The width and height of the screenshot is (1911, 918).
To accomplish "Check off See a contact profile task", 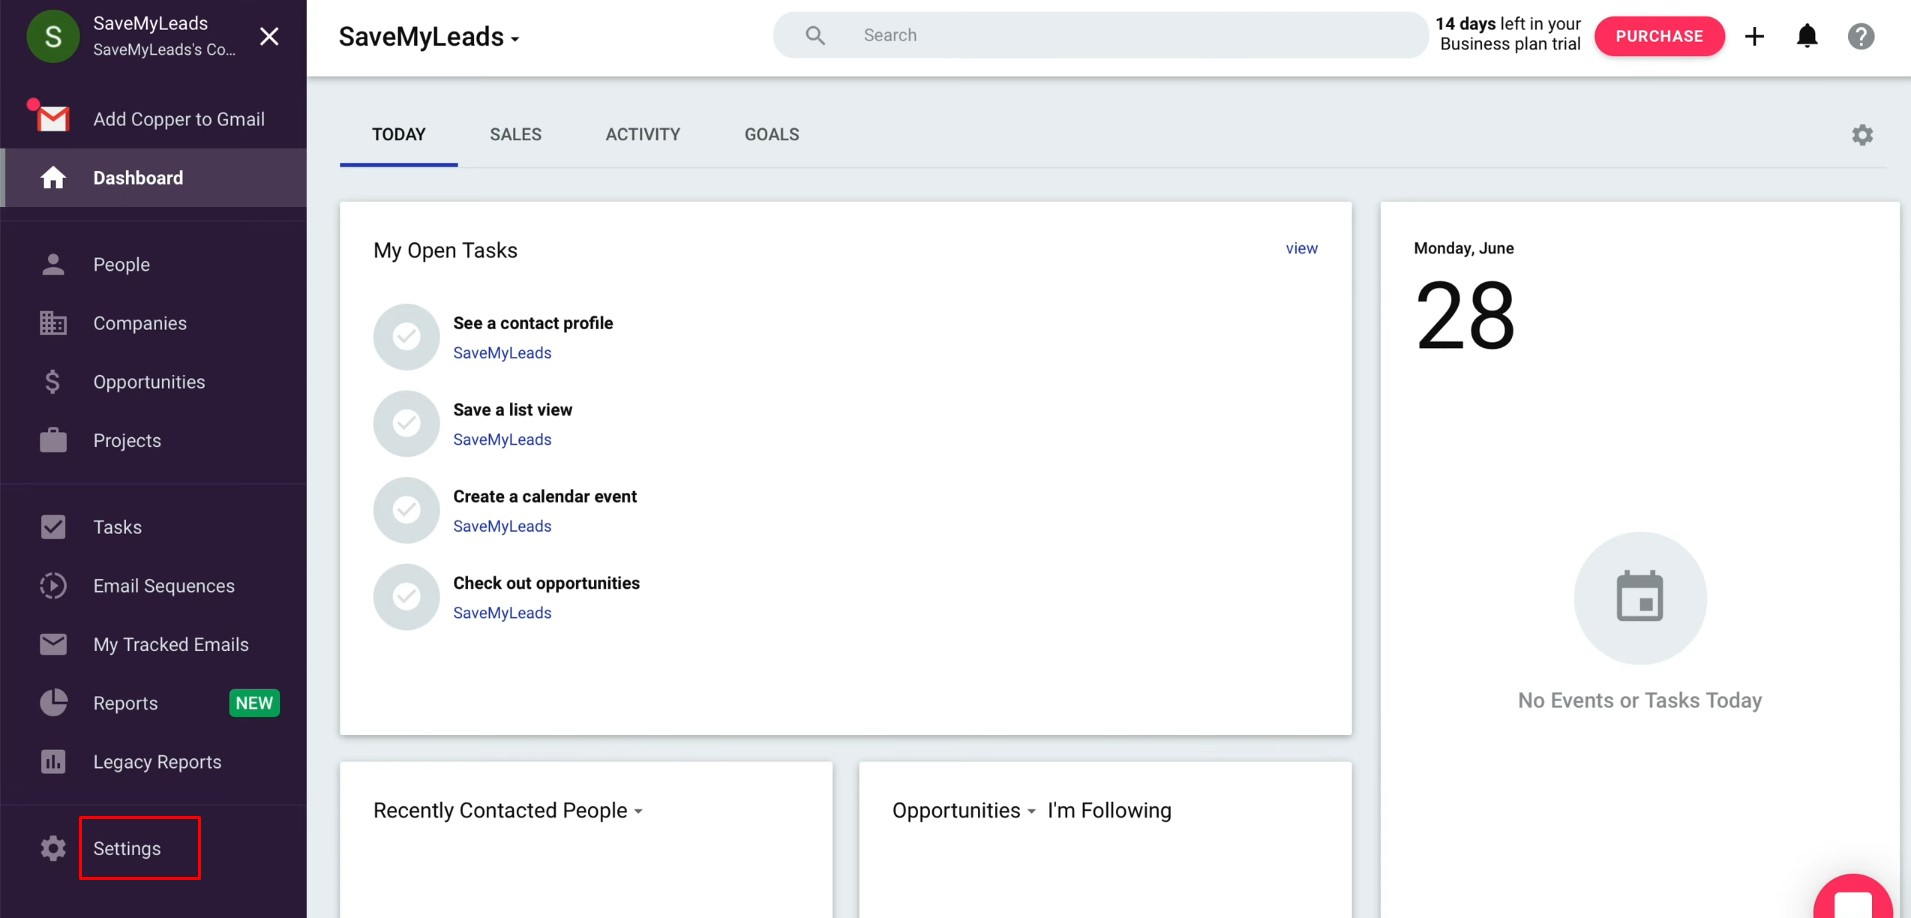I will pos(406,337).
